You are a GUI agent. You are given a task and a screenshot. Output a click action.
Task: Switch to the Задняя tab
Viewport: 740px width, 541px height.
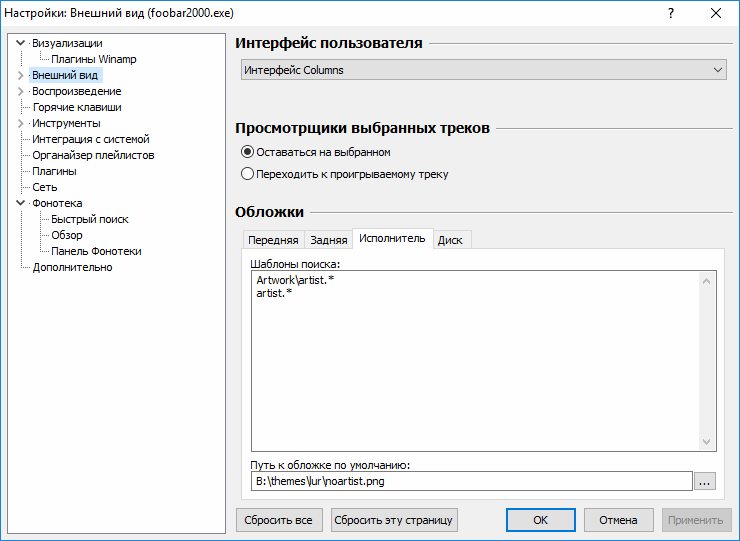(x=329, y=240)
